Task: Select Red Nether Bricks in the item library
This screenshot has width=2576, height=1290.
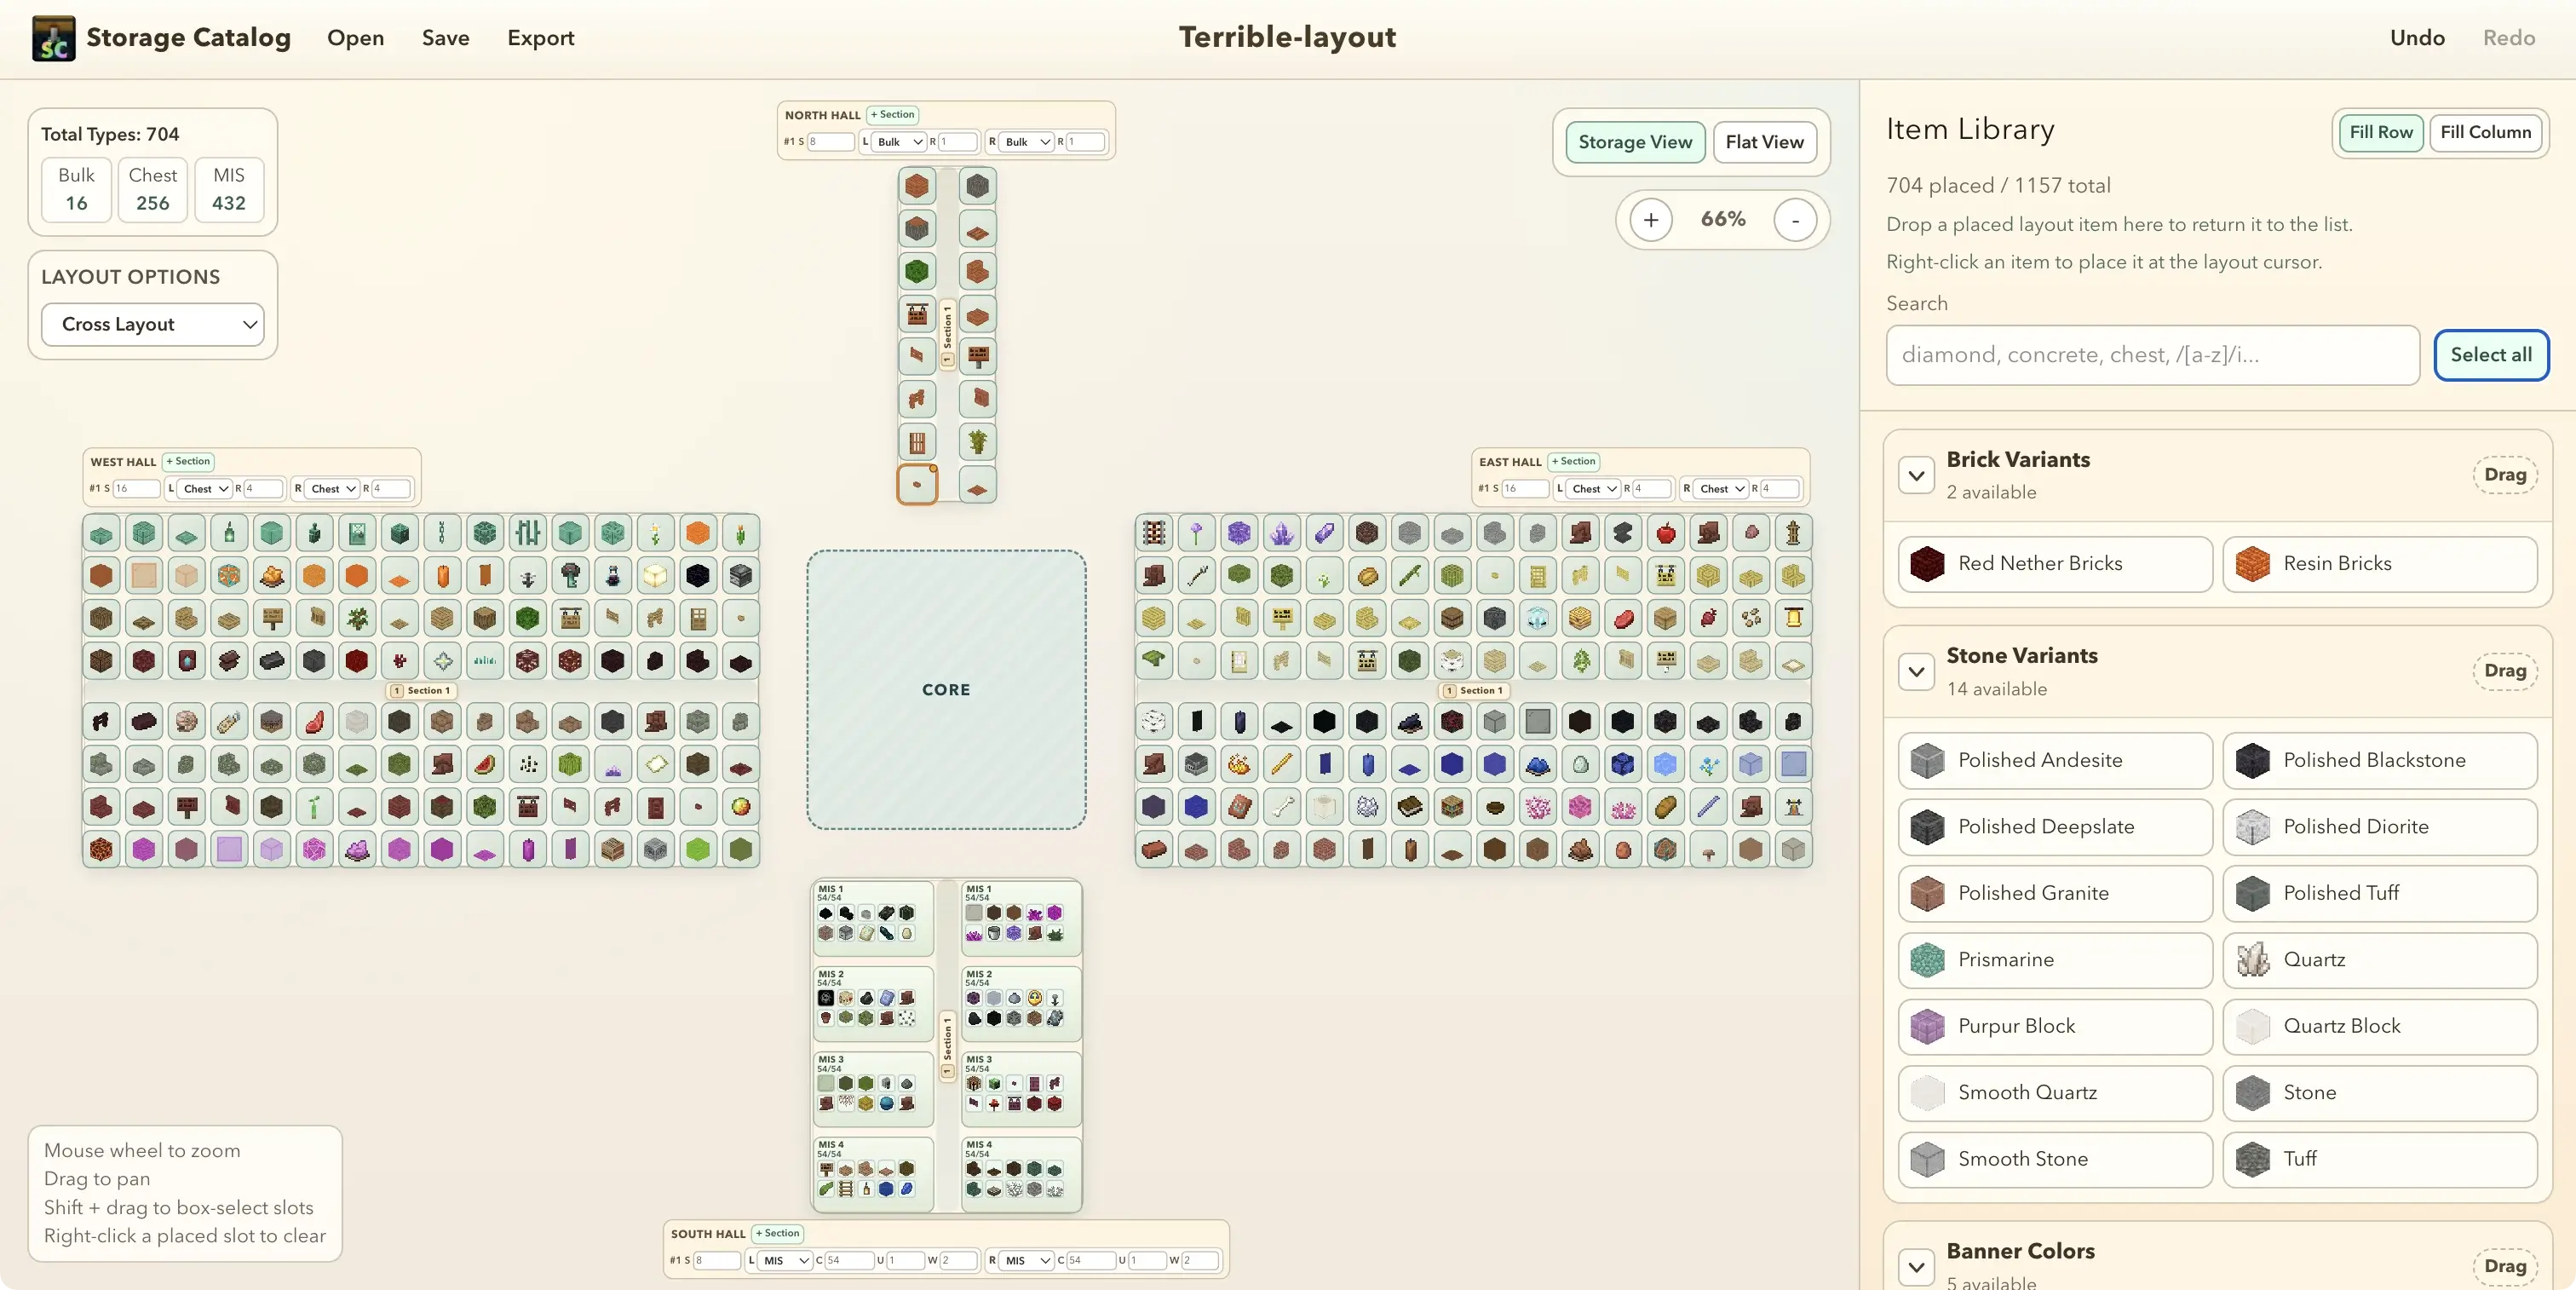Action: (2053, 563)
